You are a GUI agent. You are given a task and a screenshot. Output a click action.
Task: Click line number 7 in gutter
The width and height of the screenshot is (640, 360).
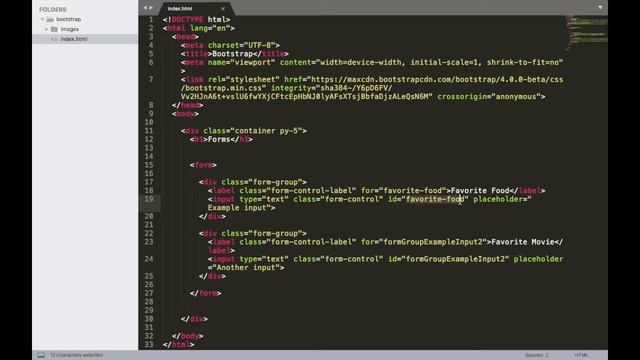(151, 79)
